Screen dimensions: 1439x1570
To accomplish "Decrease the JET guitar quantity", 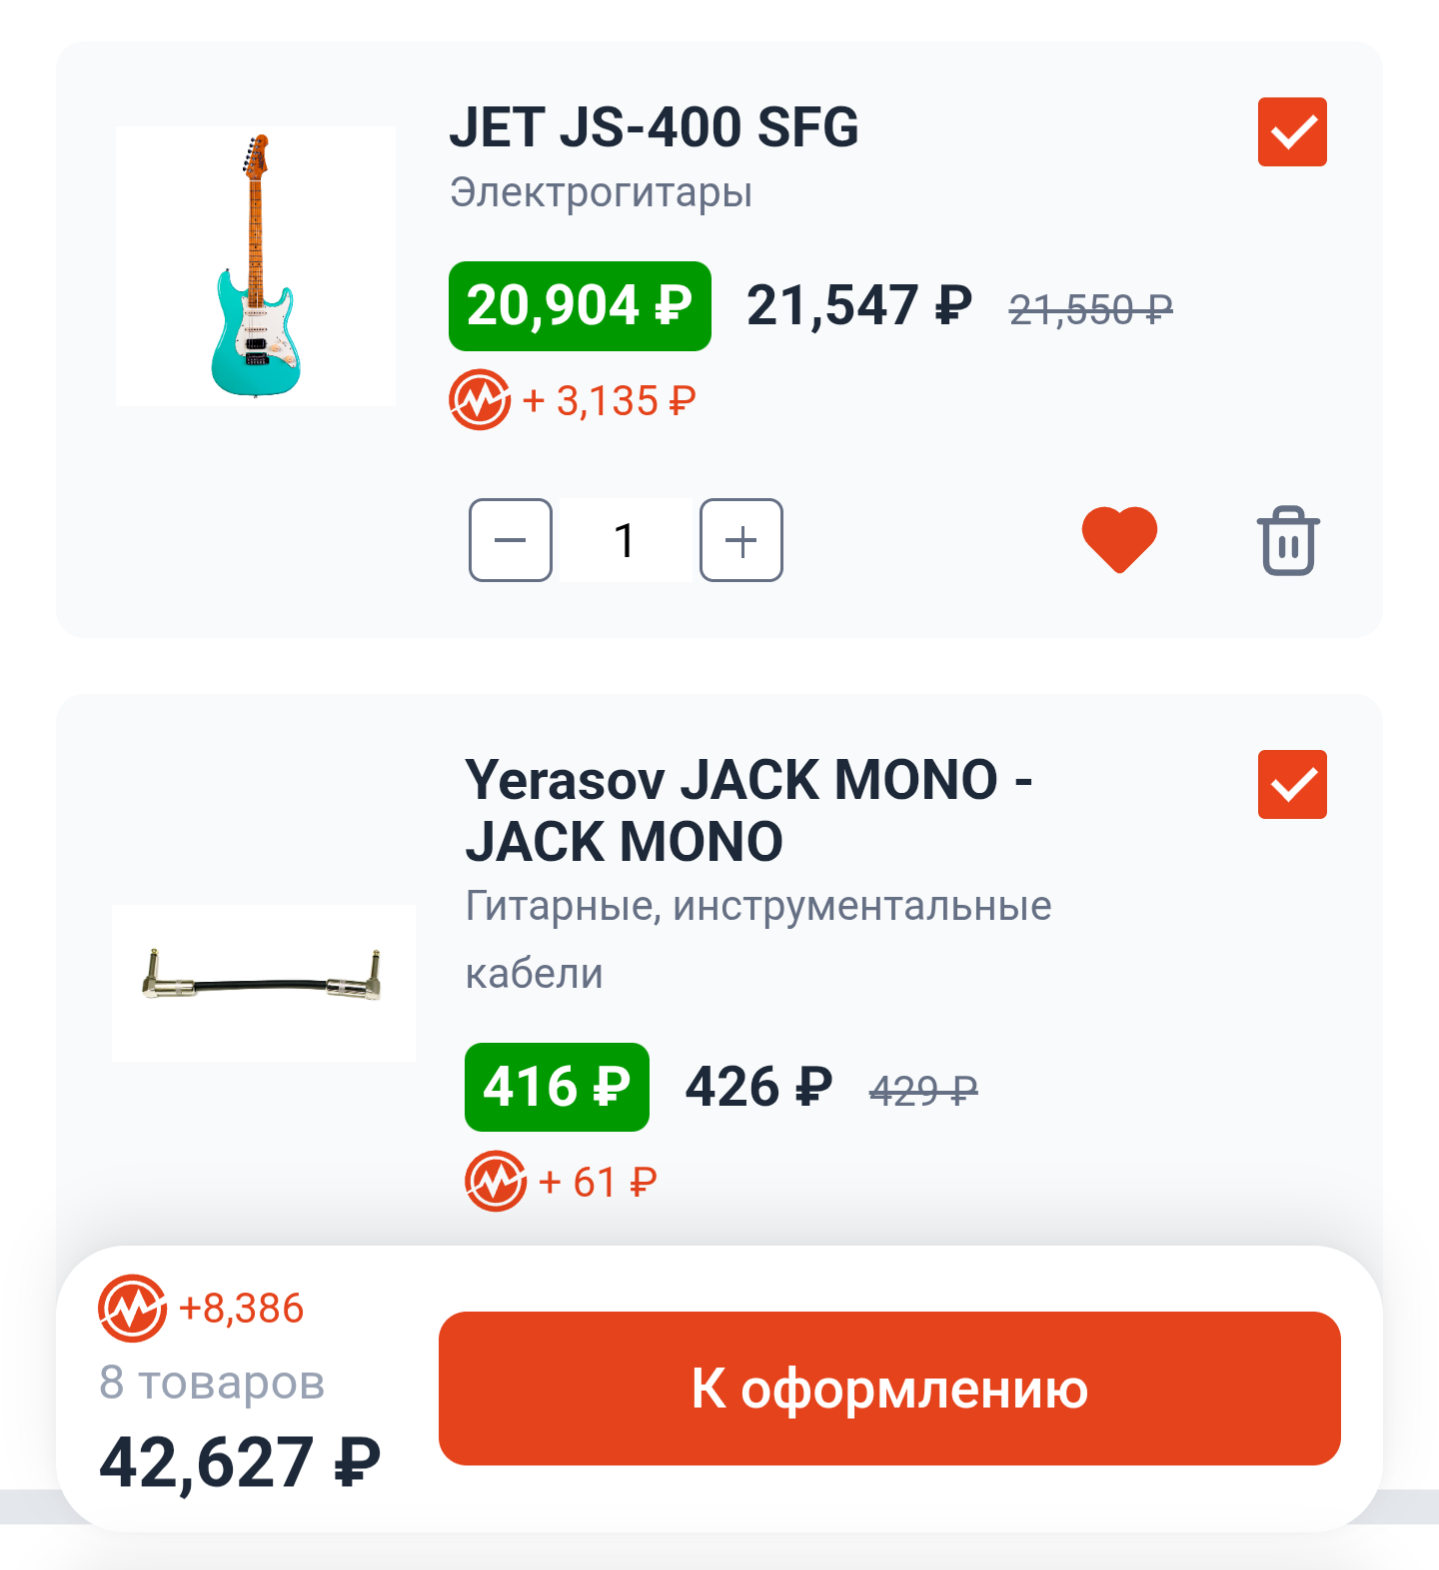I will tap(510, 540).
